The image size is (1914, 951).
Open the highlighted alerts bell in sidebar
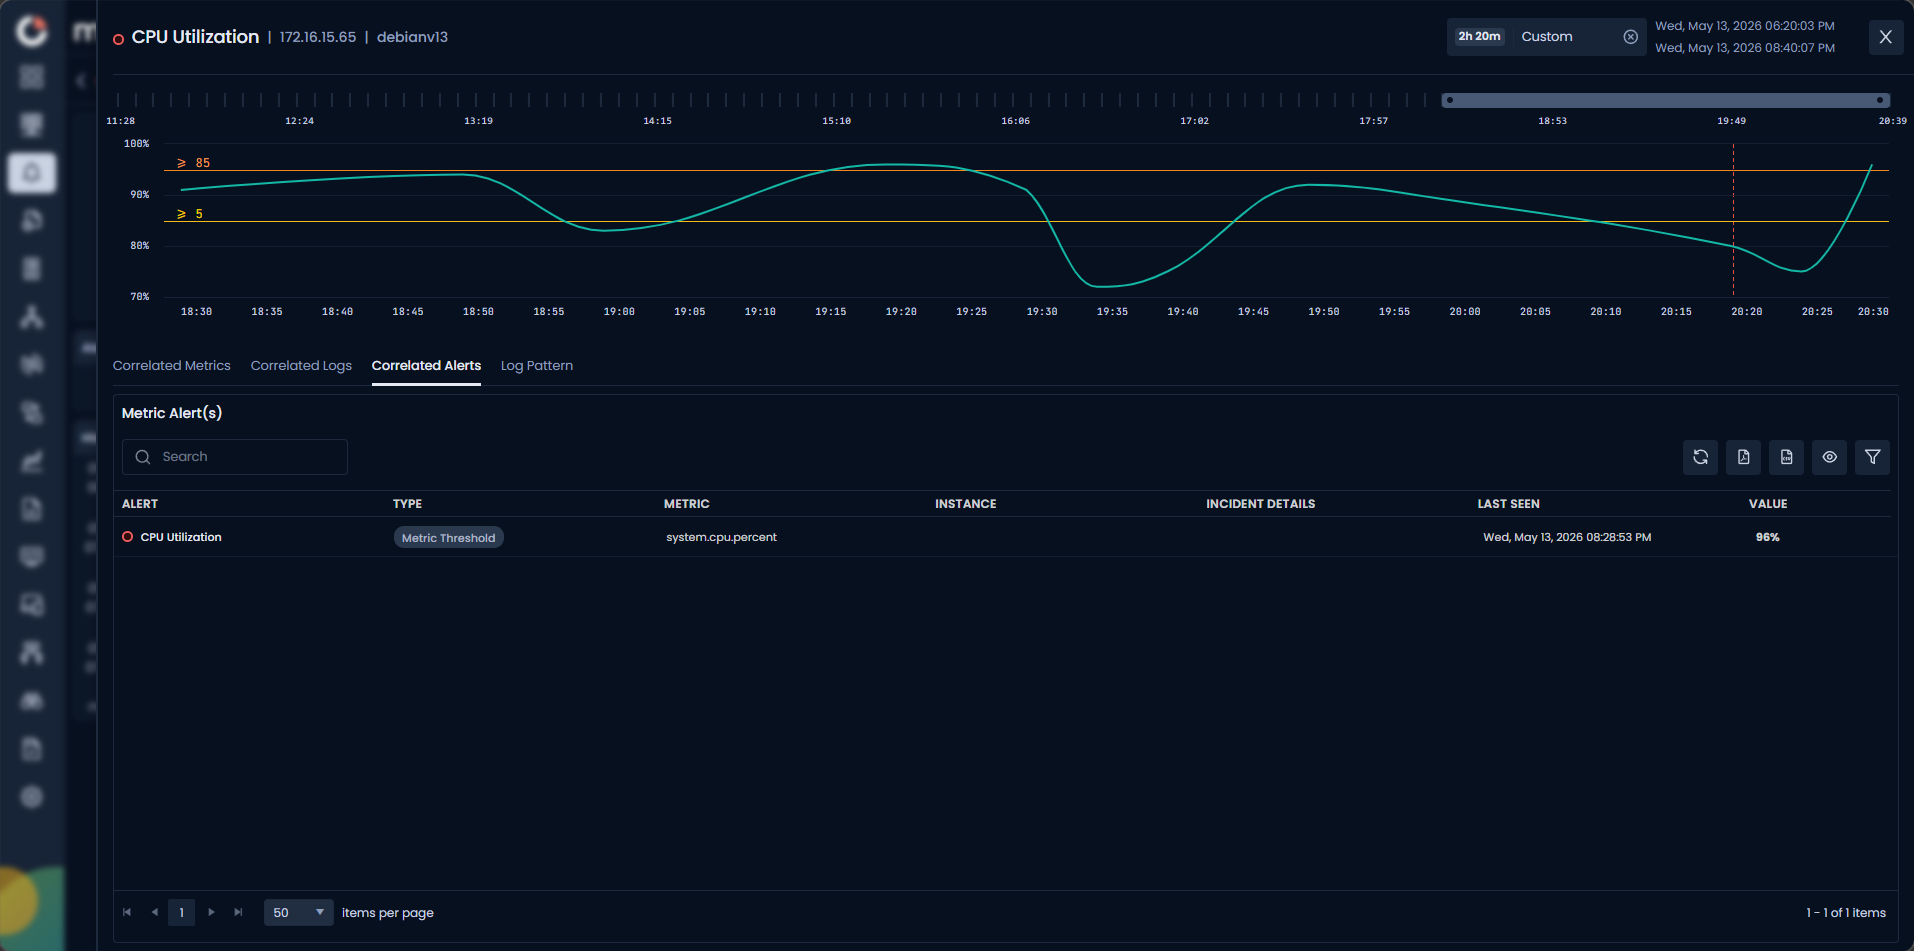tap(32, 173)
